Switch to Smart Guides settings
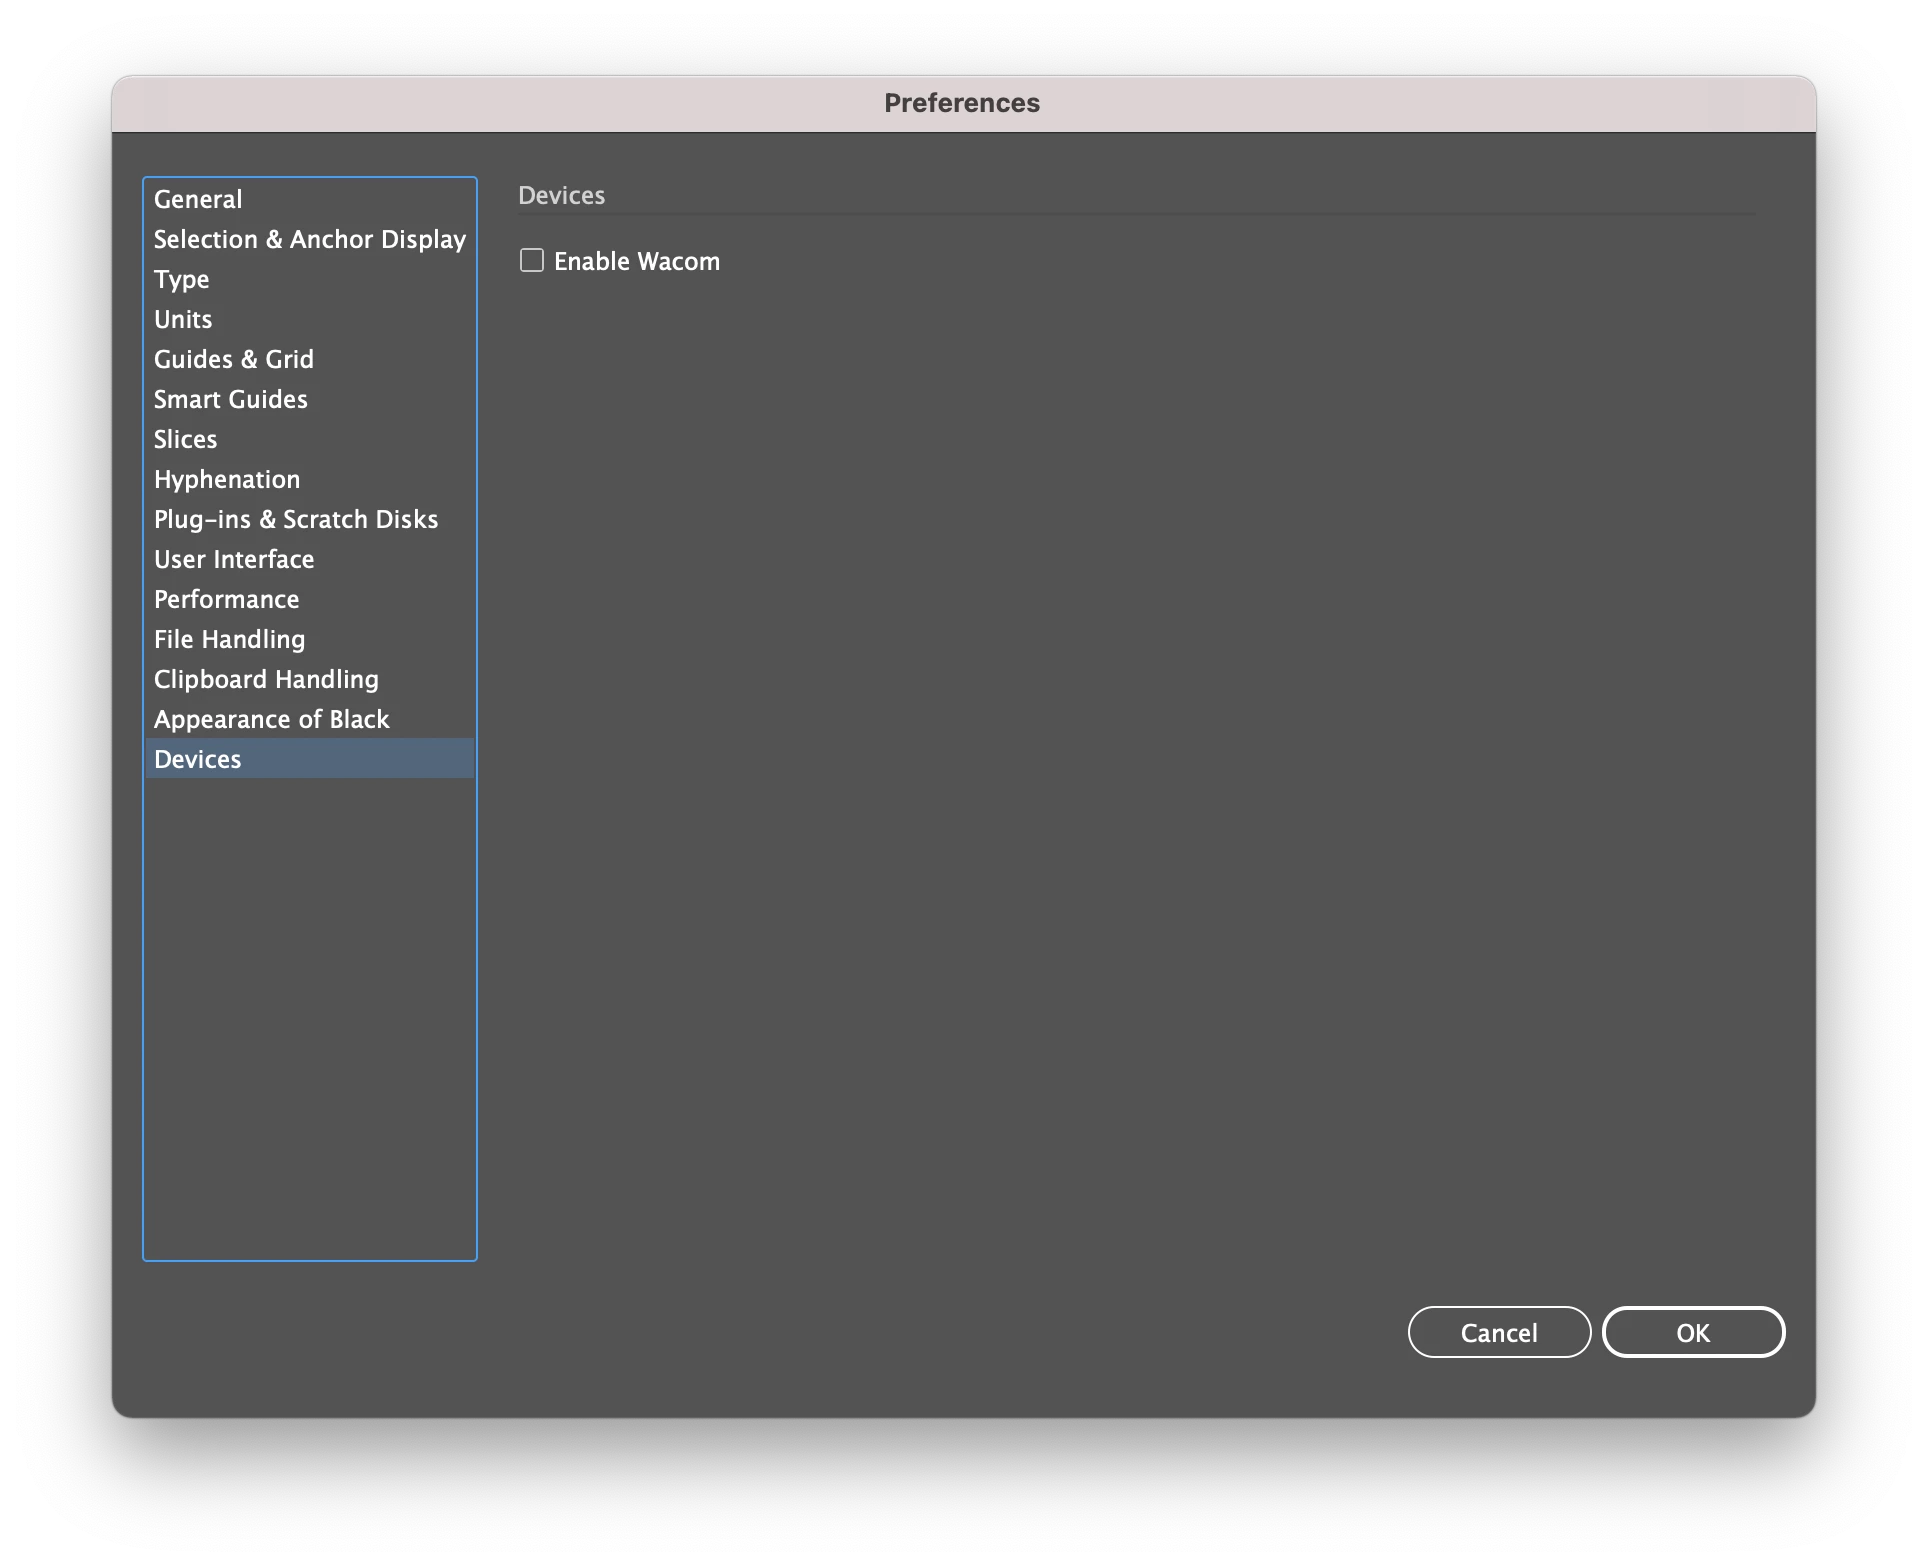Screen dimensions: 1928x1566 230,399
